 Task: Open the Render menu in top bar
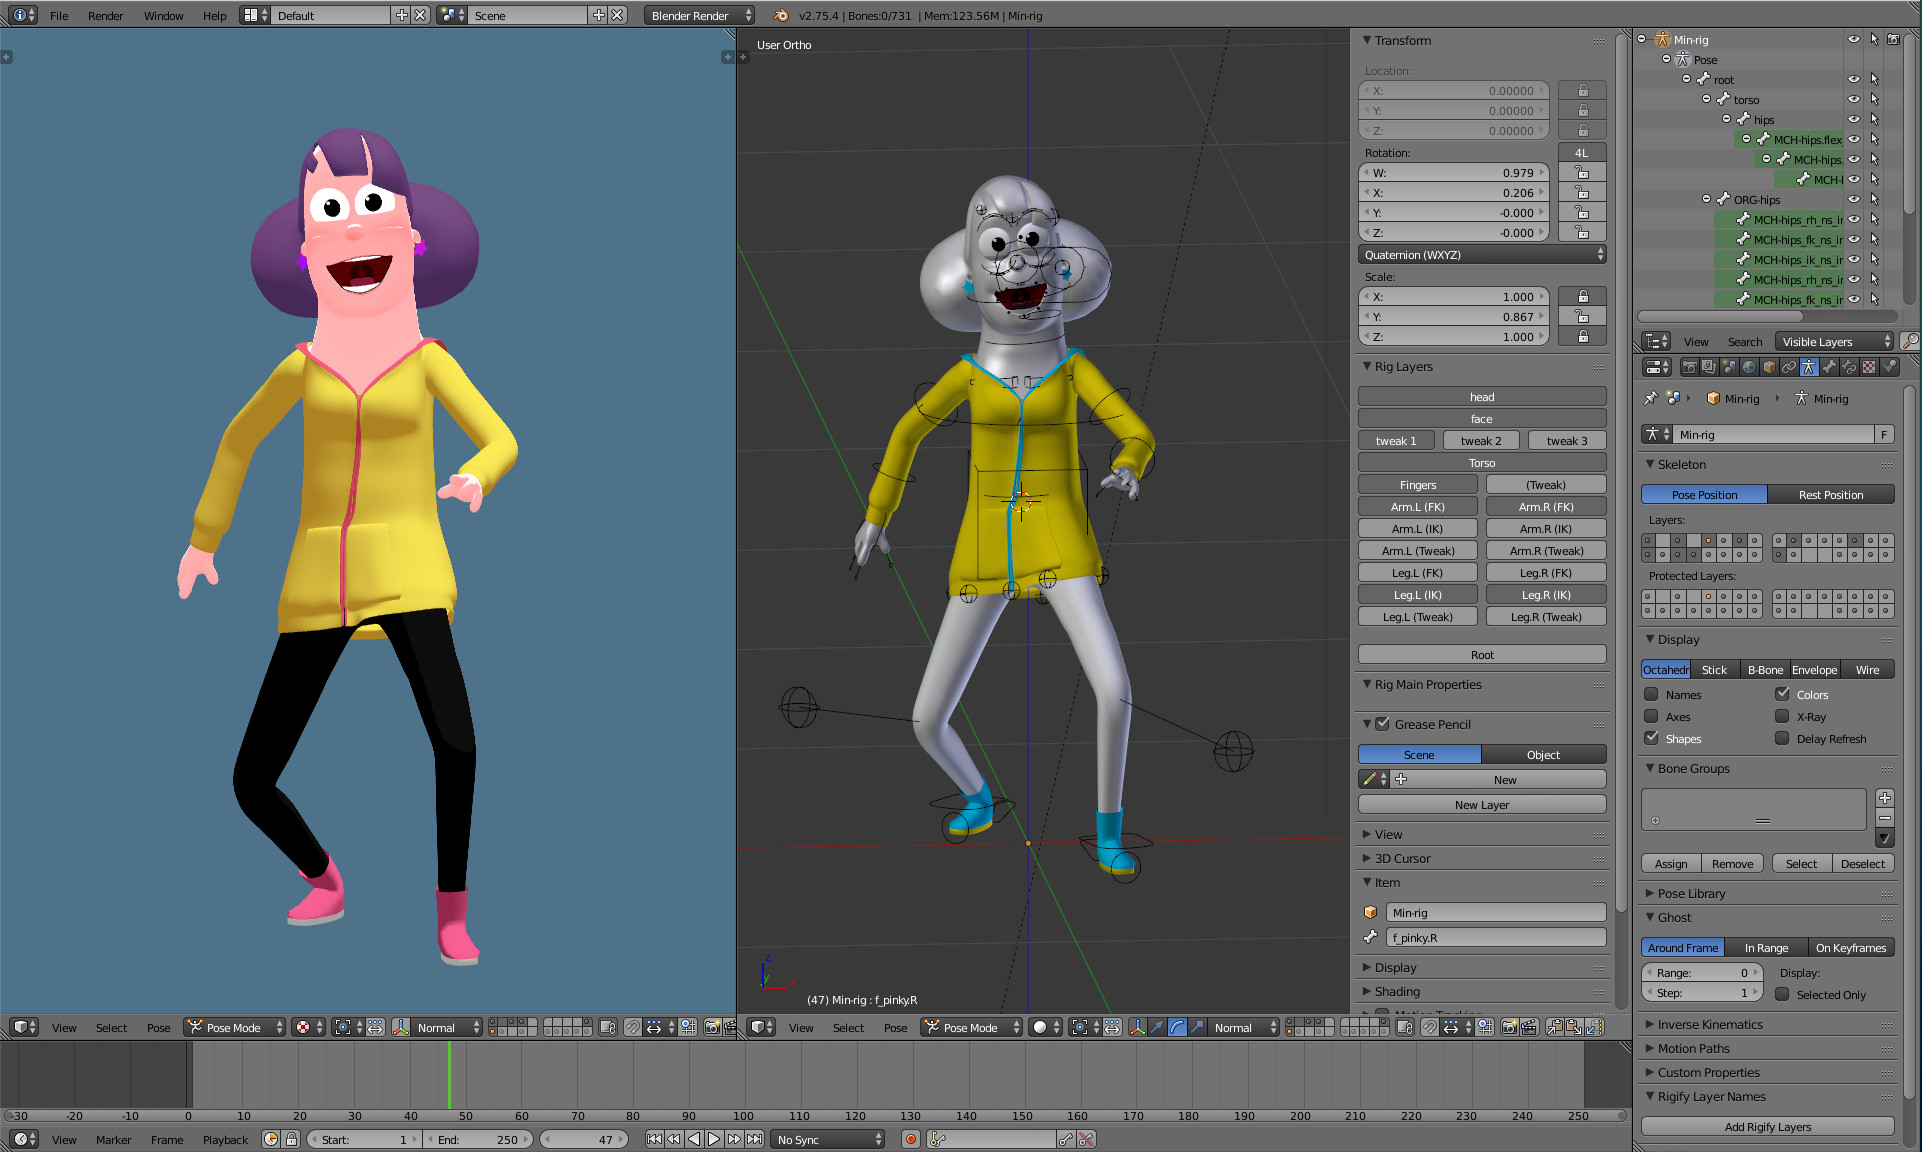tap(105, 16)
